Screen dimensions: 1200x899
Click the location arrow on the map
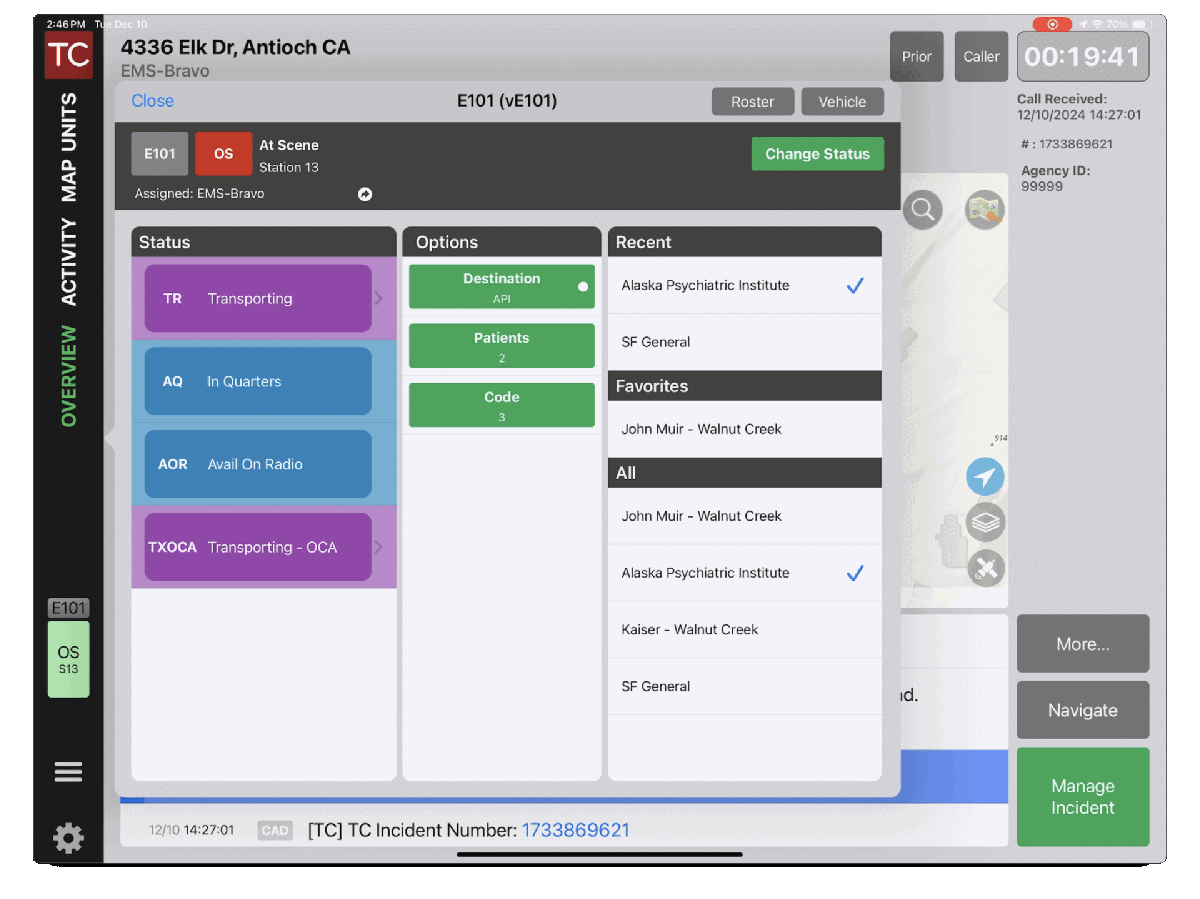pyautogui.click(x=985, y=477)
